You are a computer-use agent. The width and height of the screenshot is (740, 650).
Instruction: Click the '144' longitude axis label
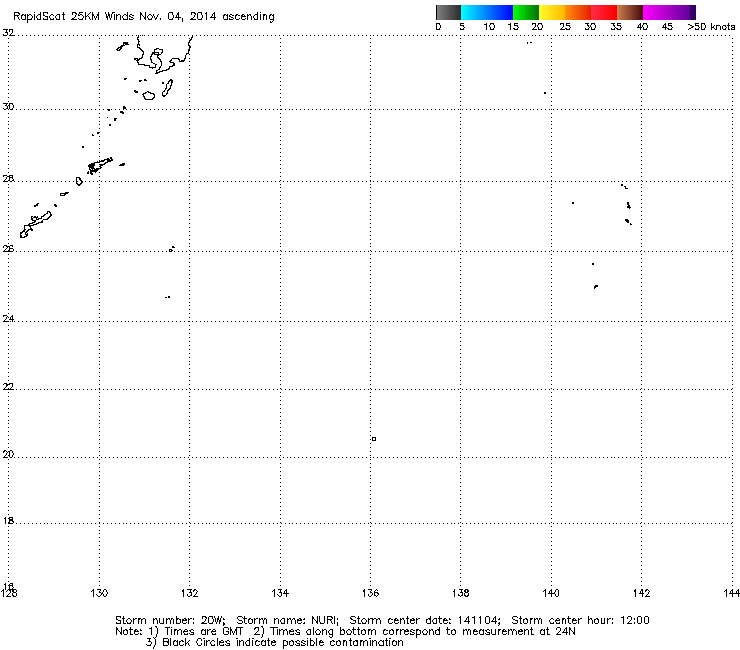point(731,593)
